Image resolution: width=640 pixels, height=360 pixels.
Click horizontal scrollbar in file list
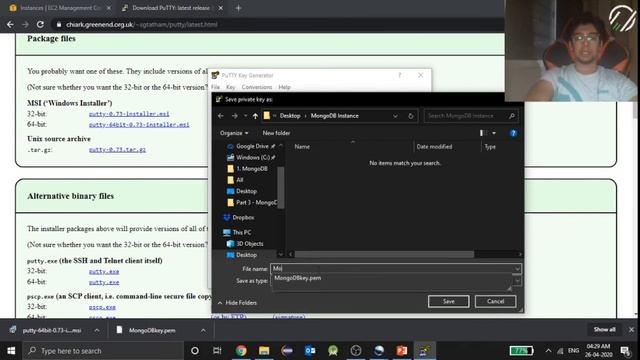pyautogui.click(x=384, y=254)
